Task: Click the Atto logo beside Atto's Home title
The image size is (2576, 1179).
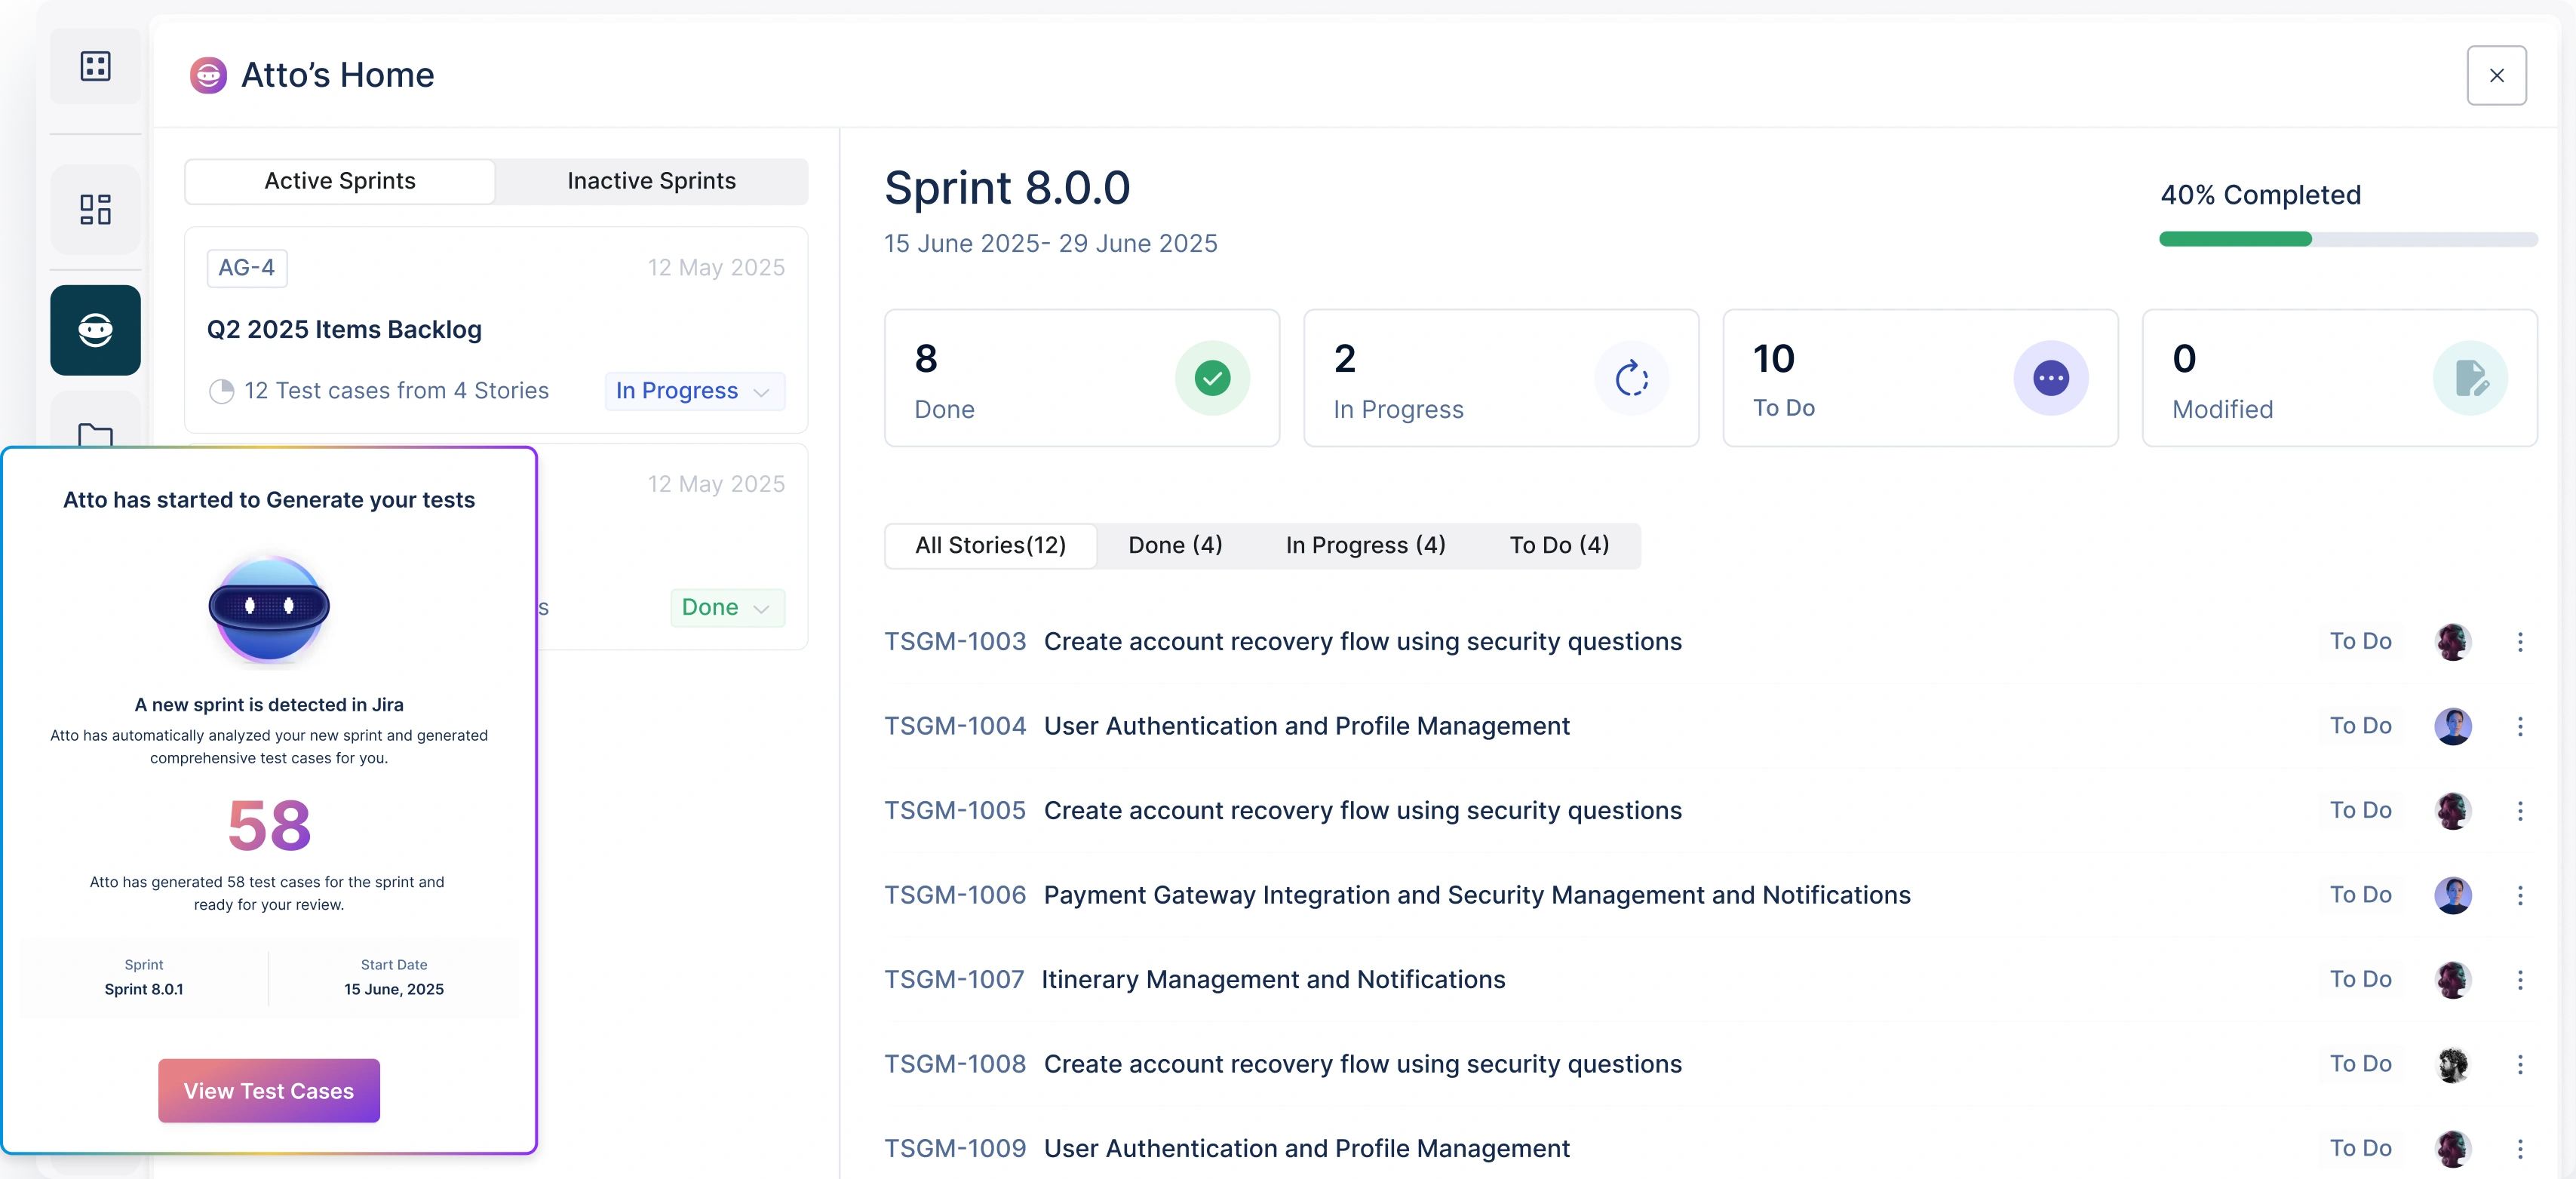Action: [208, 74]
